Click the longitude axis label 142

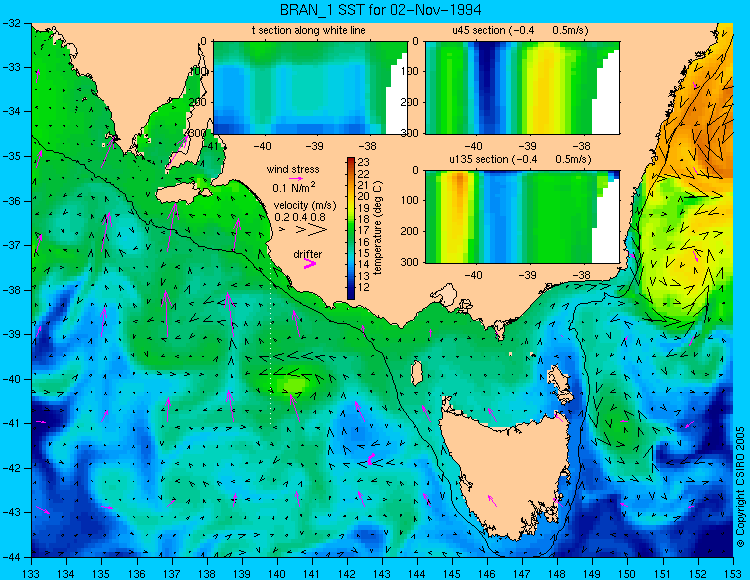(347, 574)
